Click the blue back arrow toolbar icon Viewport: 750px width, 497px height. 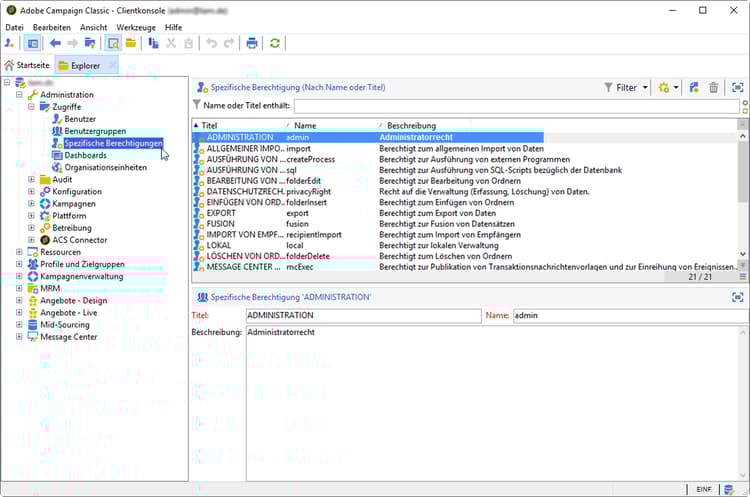55,44
